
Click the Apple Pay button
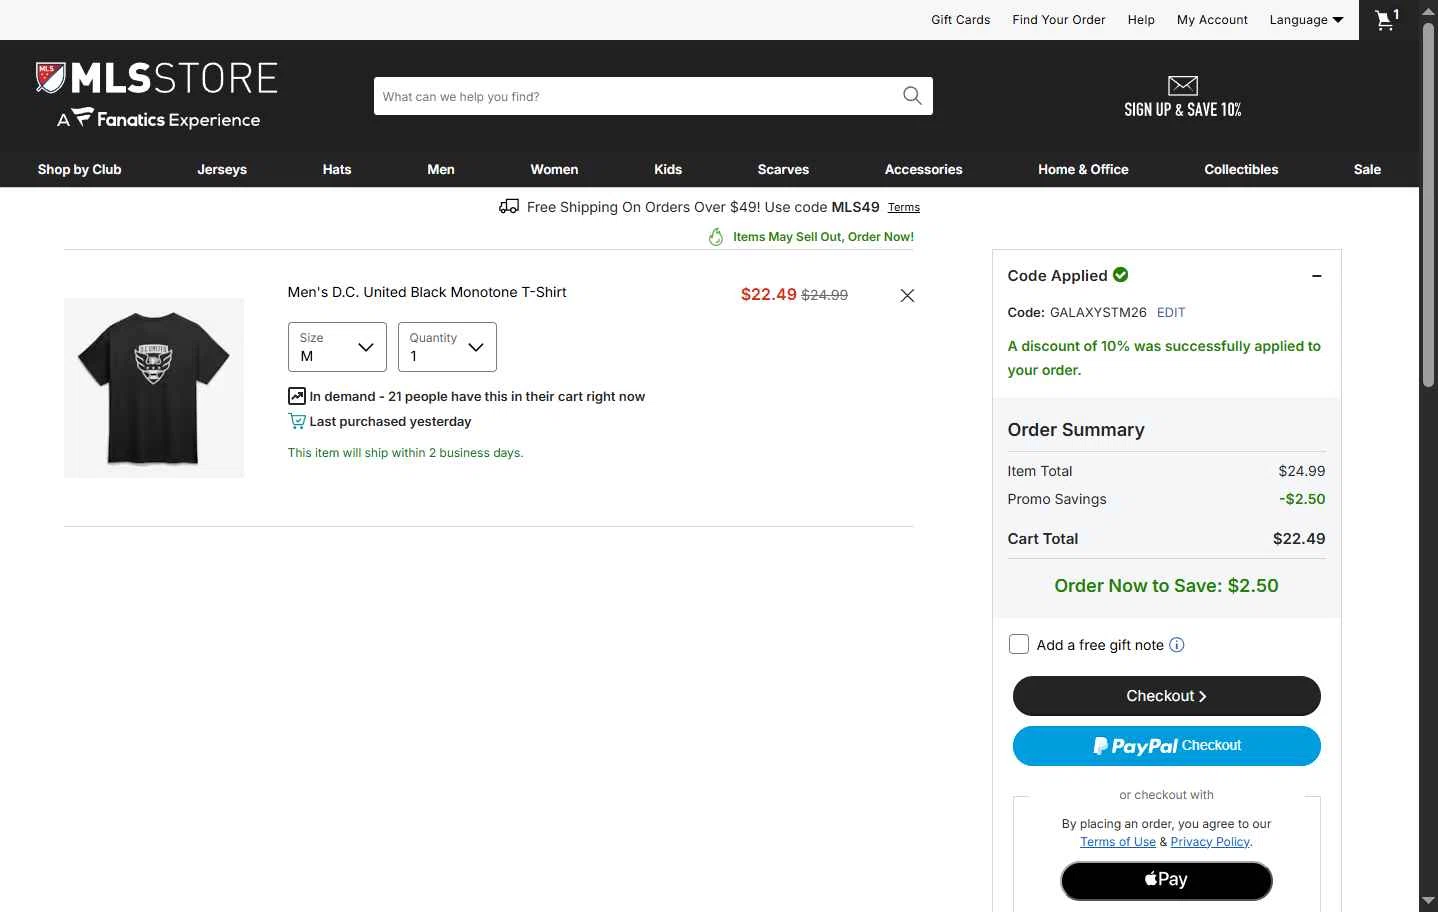pyautogui.click(x=1166, y=881)
